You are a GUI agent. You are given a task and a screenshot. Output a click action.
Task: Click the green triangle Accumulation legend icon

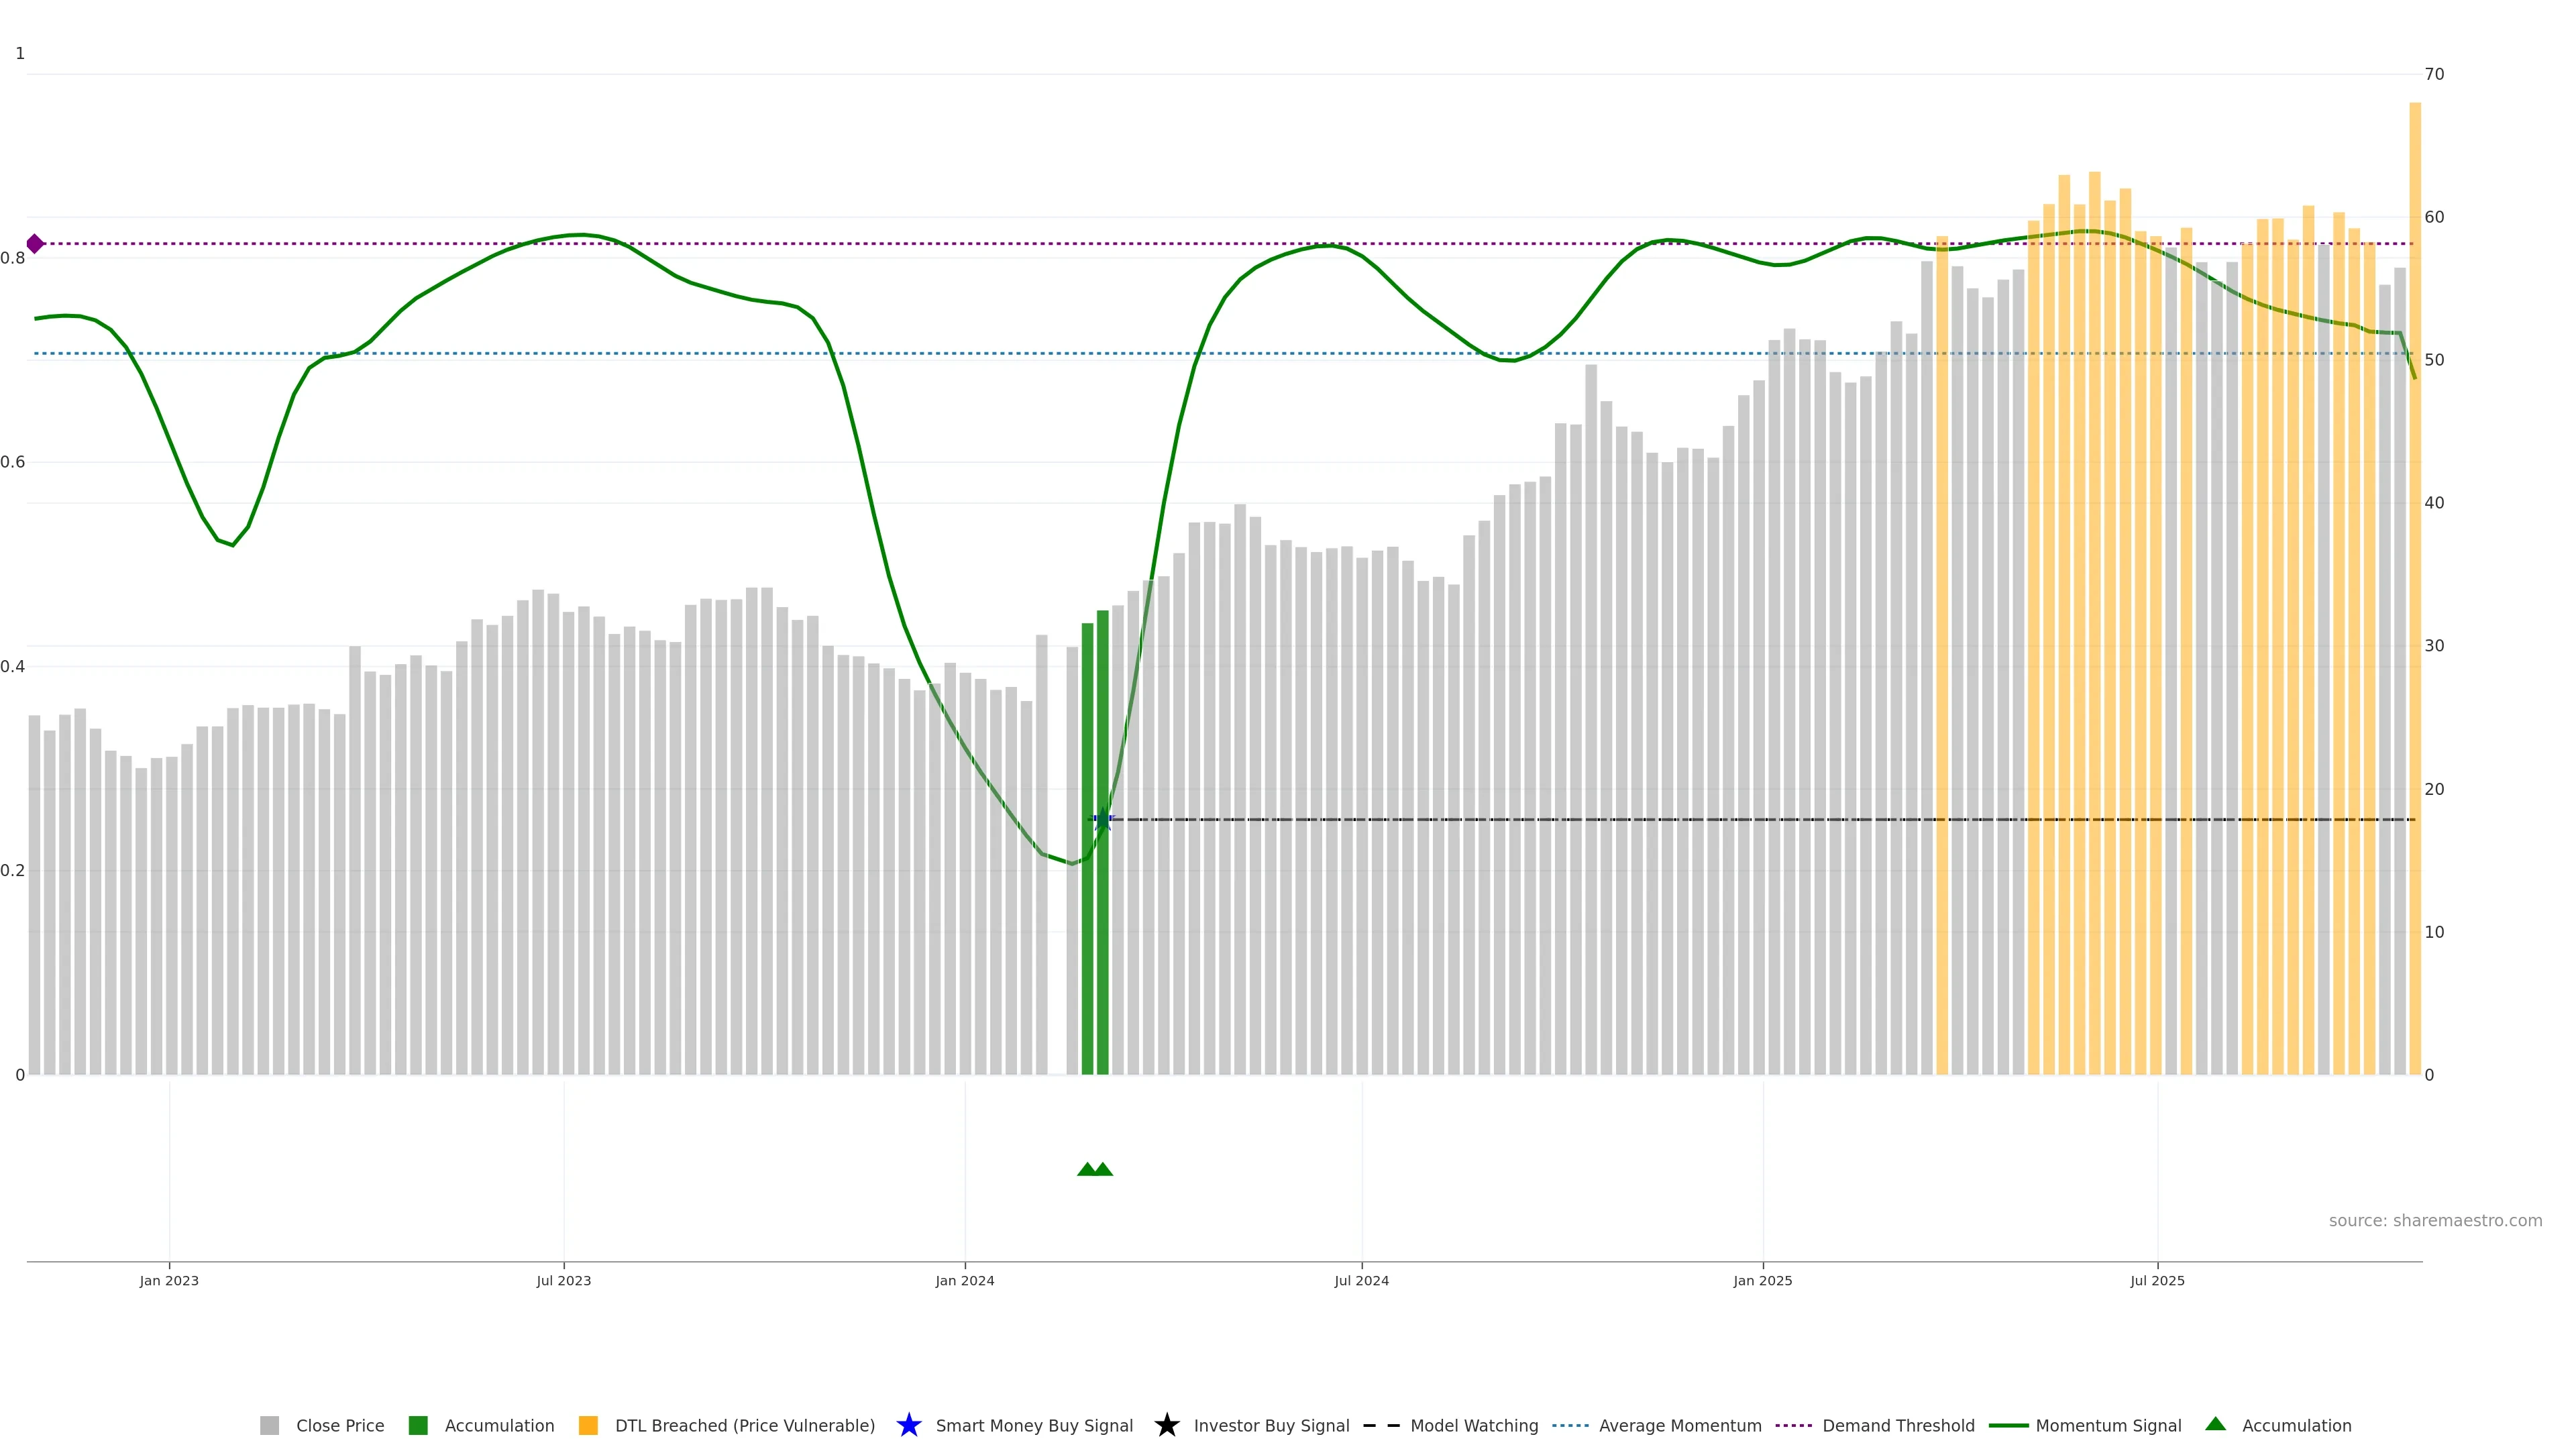click(x=2215, y=1424)
